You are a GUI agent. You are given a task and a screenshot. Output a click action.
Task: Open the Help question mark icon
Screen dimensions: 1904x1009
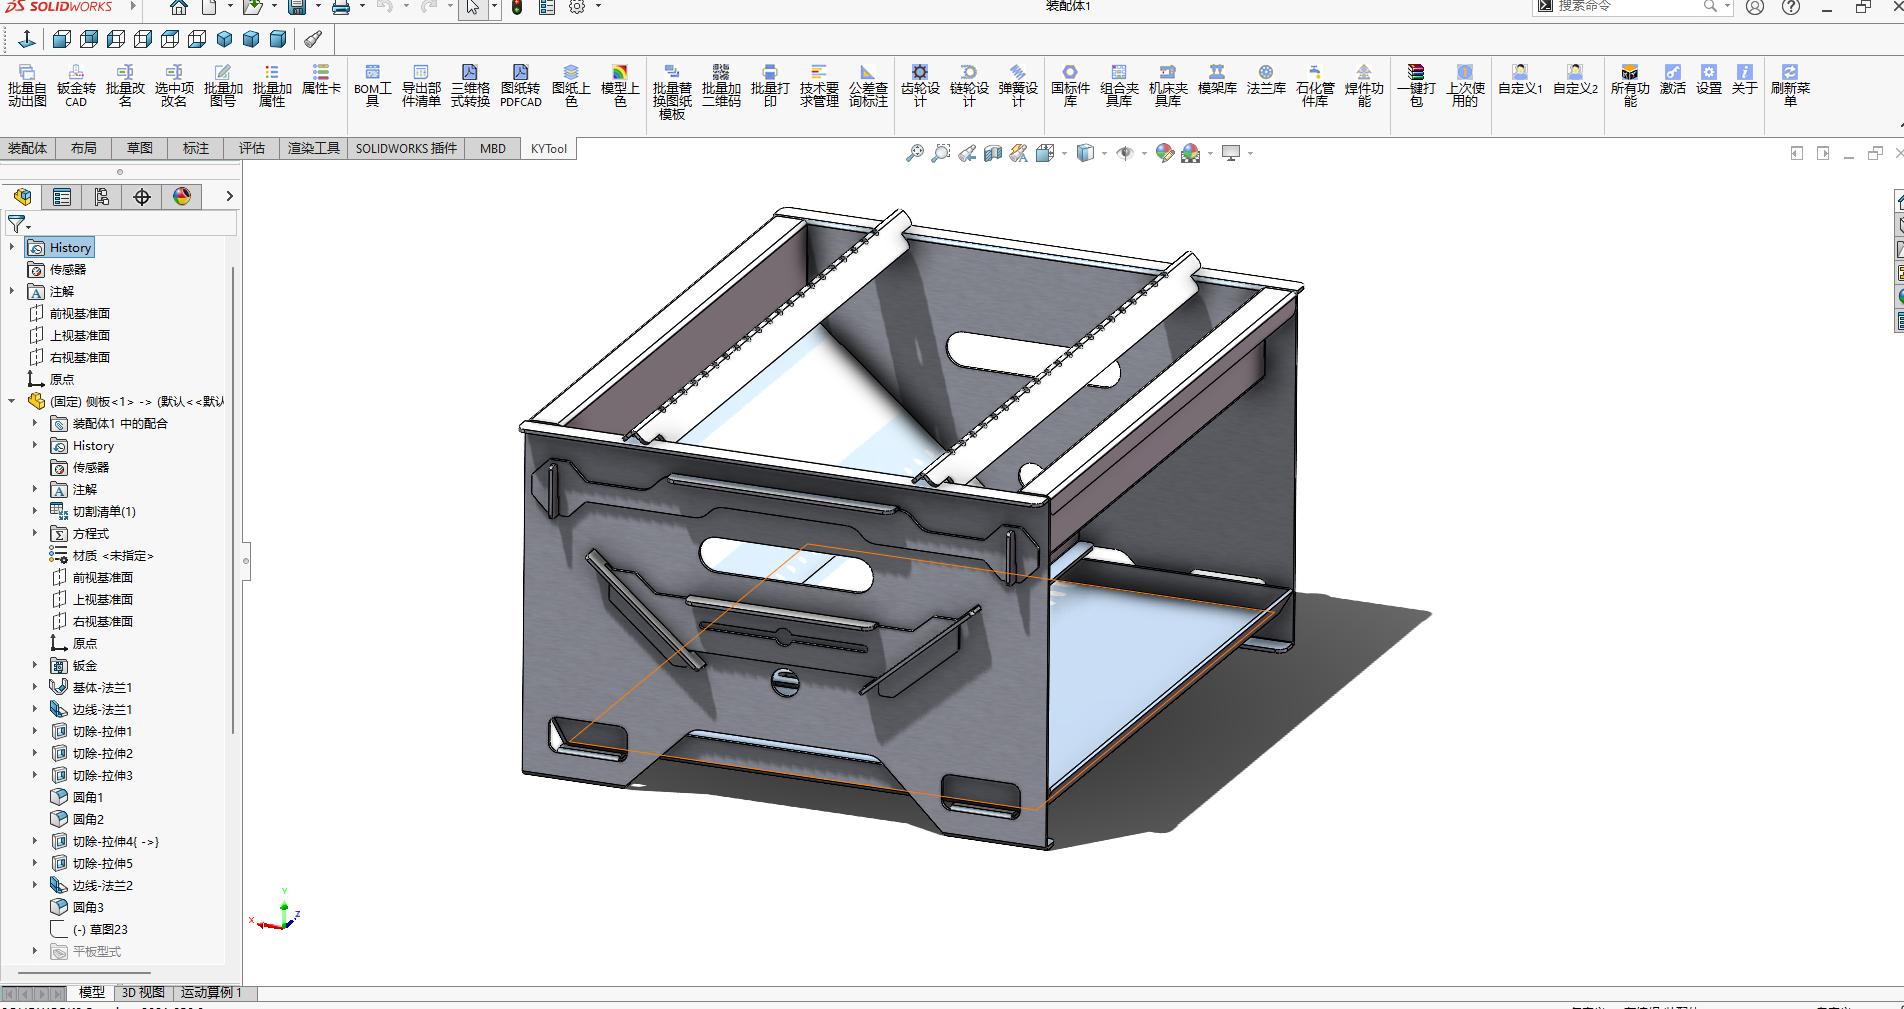(1791, 7)
